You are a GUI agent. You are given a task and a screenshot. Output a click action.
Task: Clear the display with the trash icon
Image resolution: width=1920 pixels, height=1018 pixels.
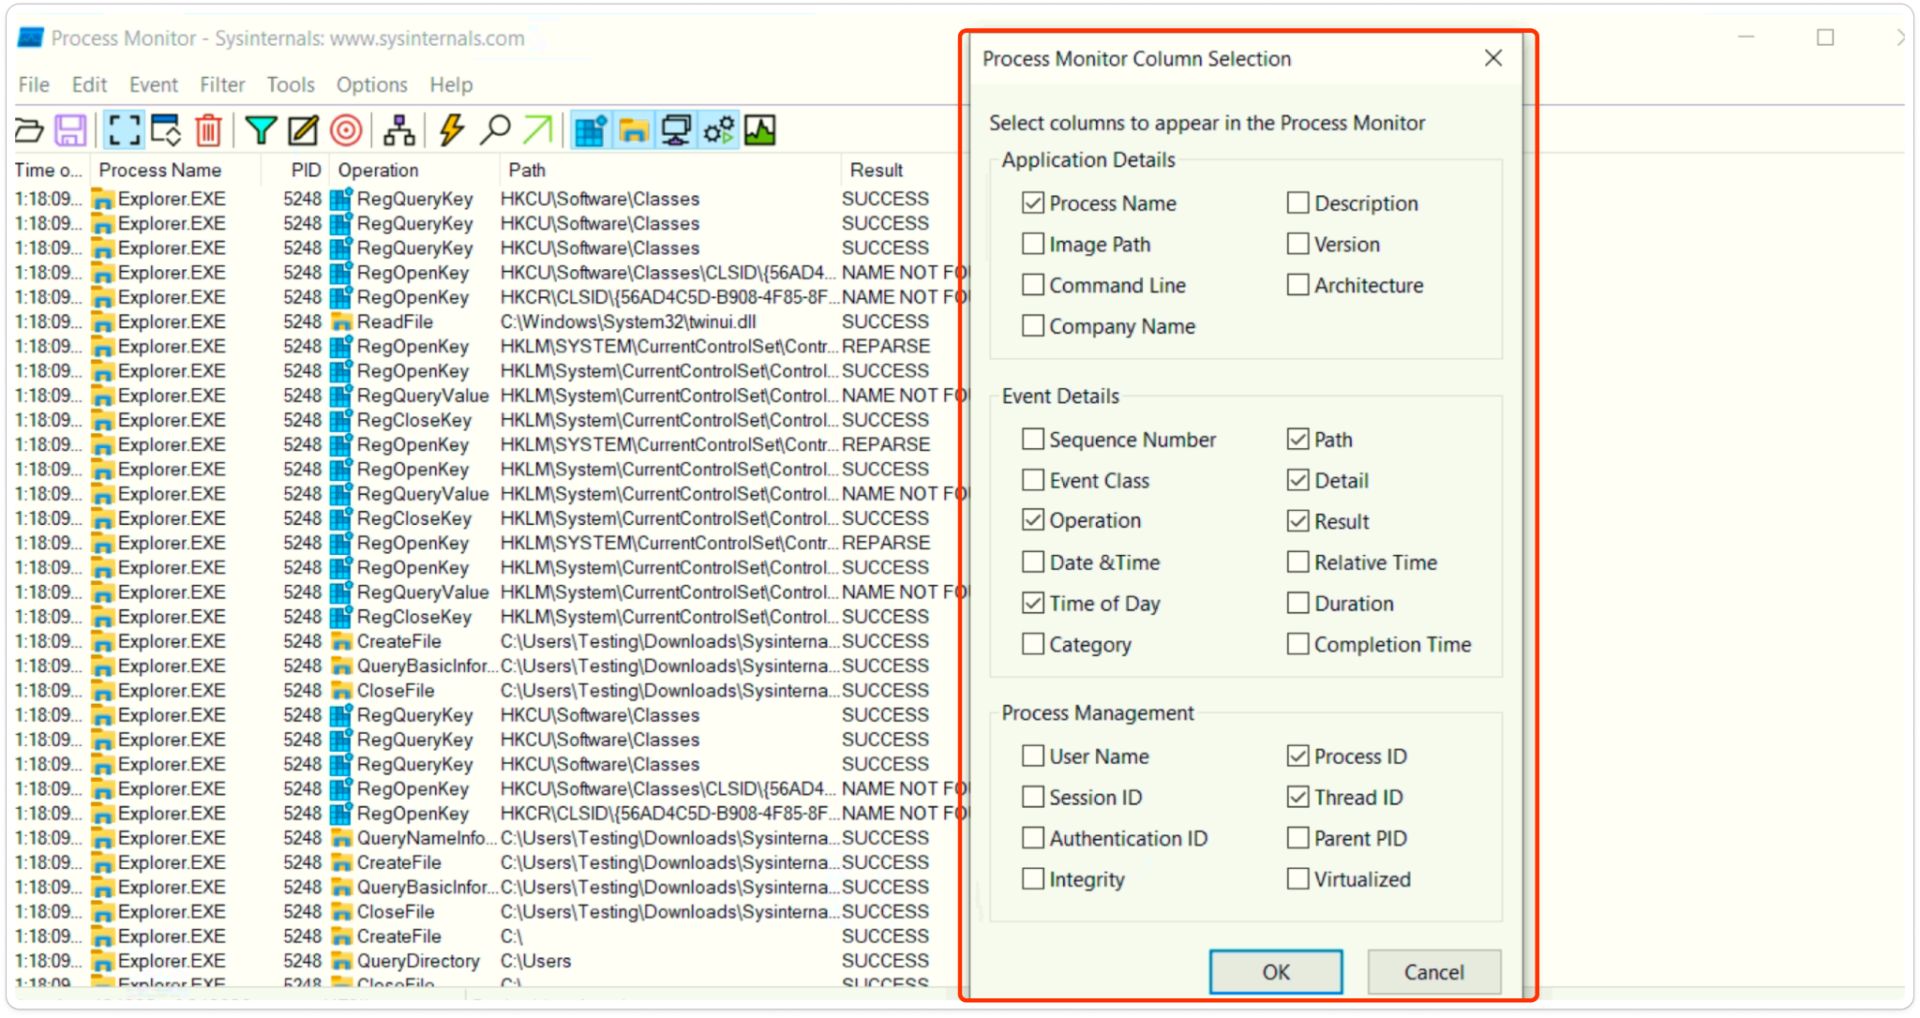206,129
